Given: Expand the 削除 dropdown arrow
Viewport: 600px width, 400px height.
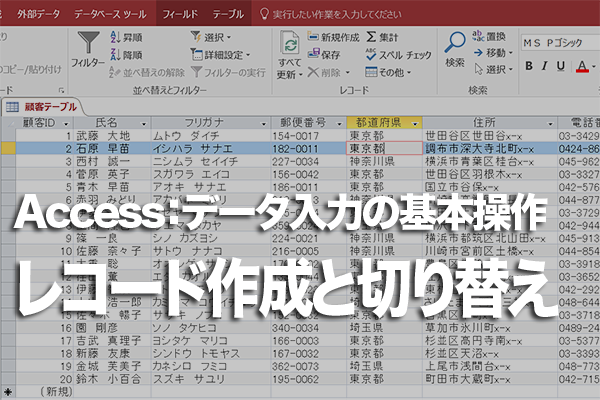Looking at the screenshot, I should (348, 72).
